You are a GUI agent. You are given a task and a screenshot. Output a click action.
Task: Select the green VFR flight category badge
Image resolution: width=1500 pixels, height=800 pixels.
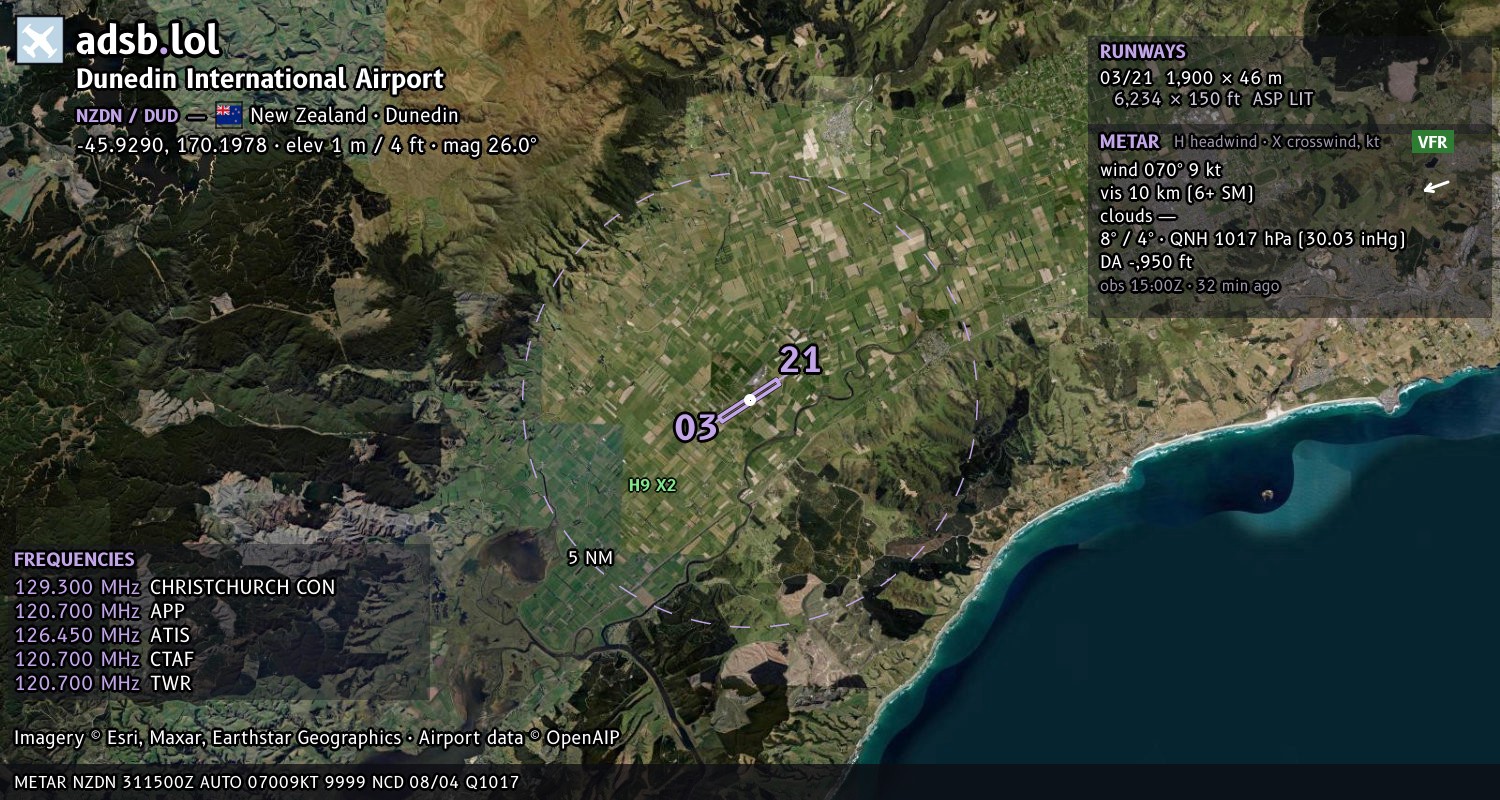(1432, 142)
